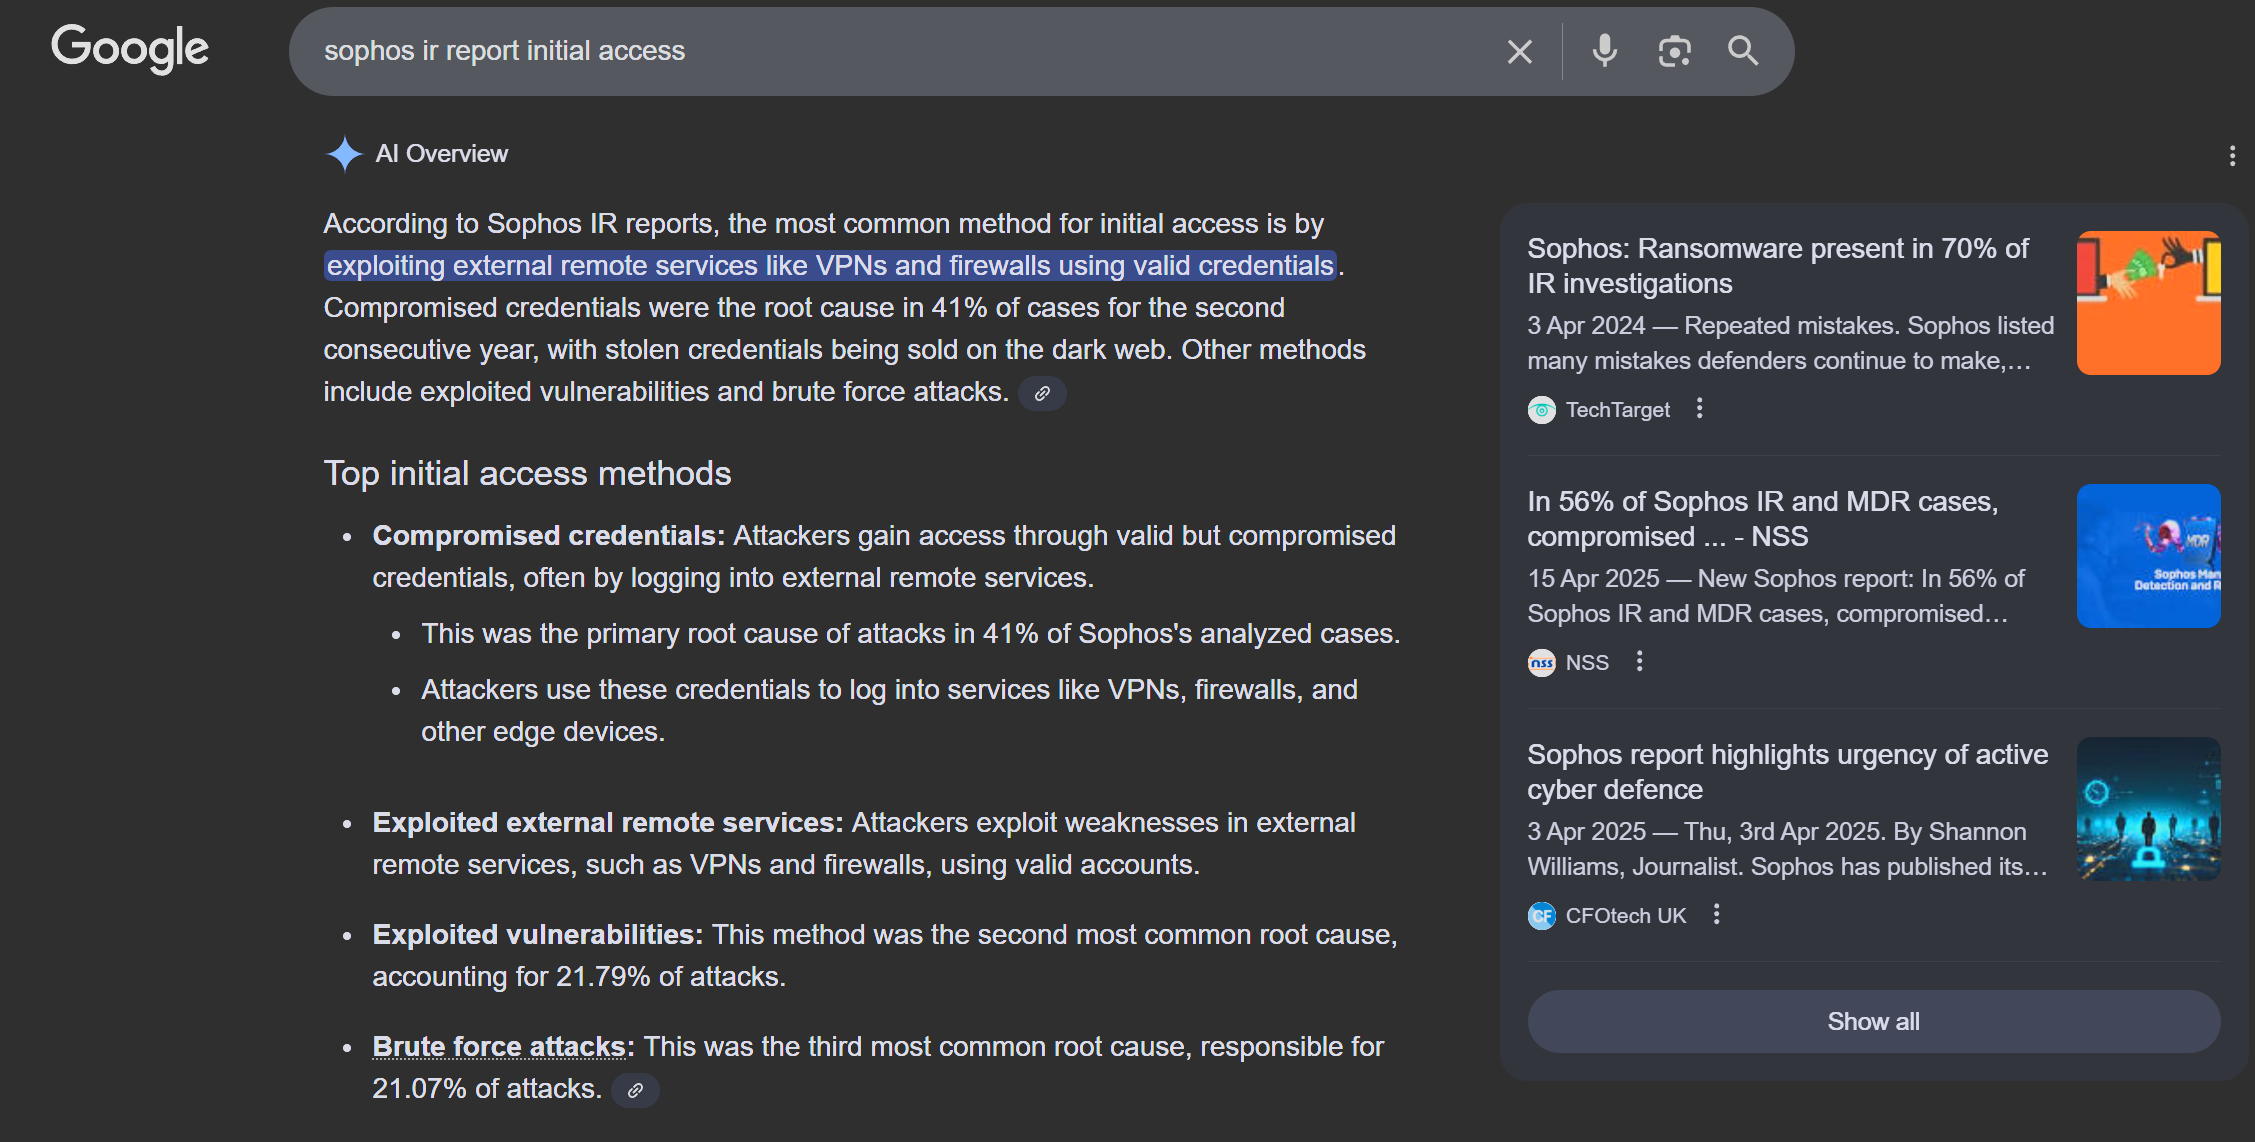This screenshot has height=1142, width=2255.
Task: Click inside the search text field
Action: click(900, 52)
